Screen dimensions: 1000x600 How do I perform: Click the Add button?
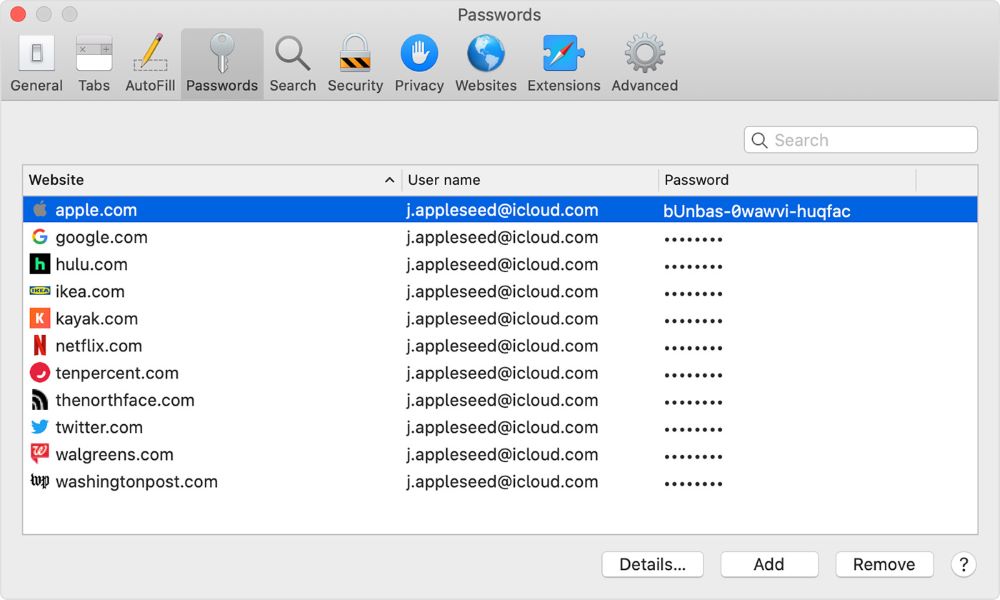click(x=769, y=564)
